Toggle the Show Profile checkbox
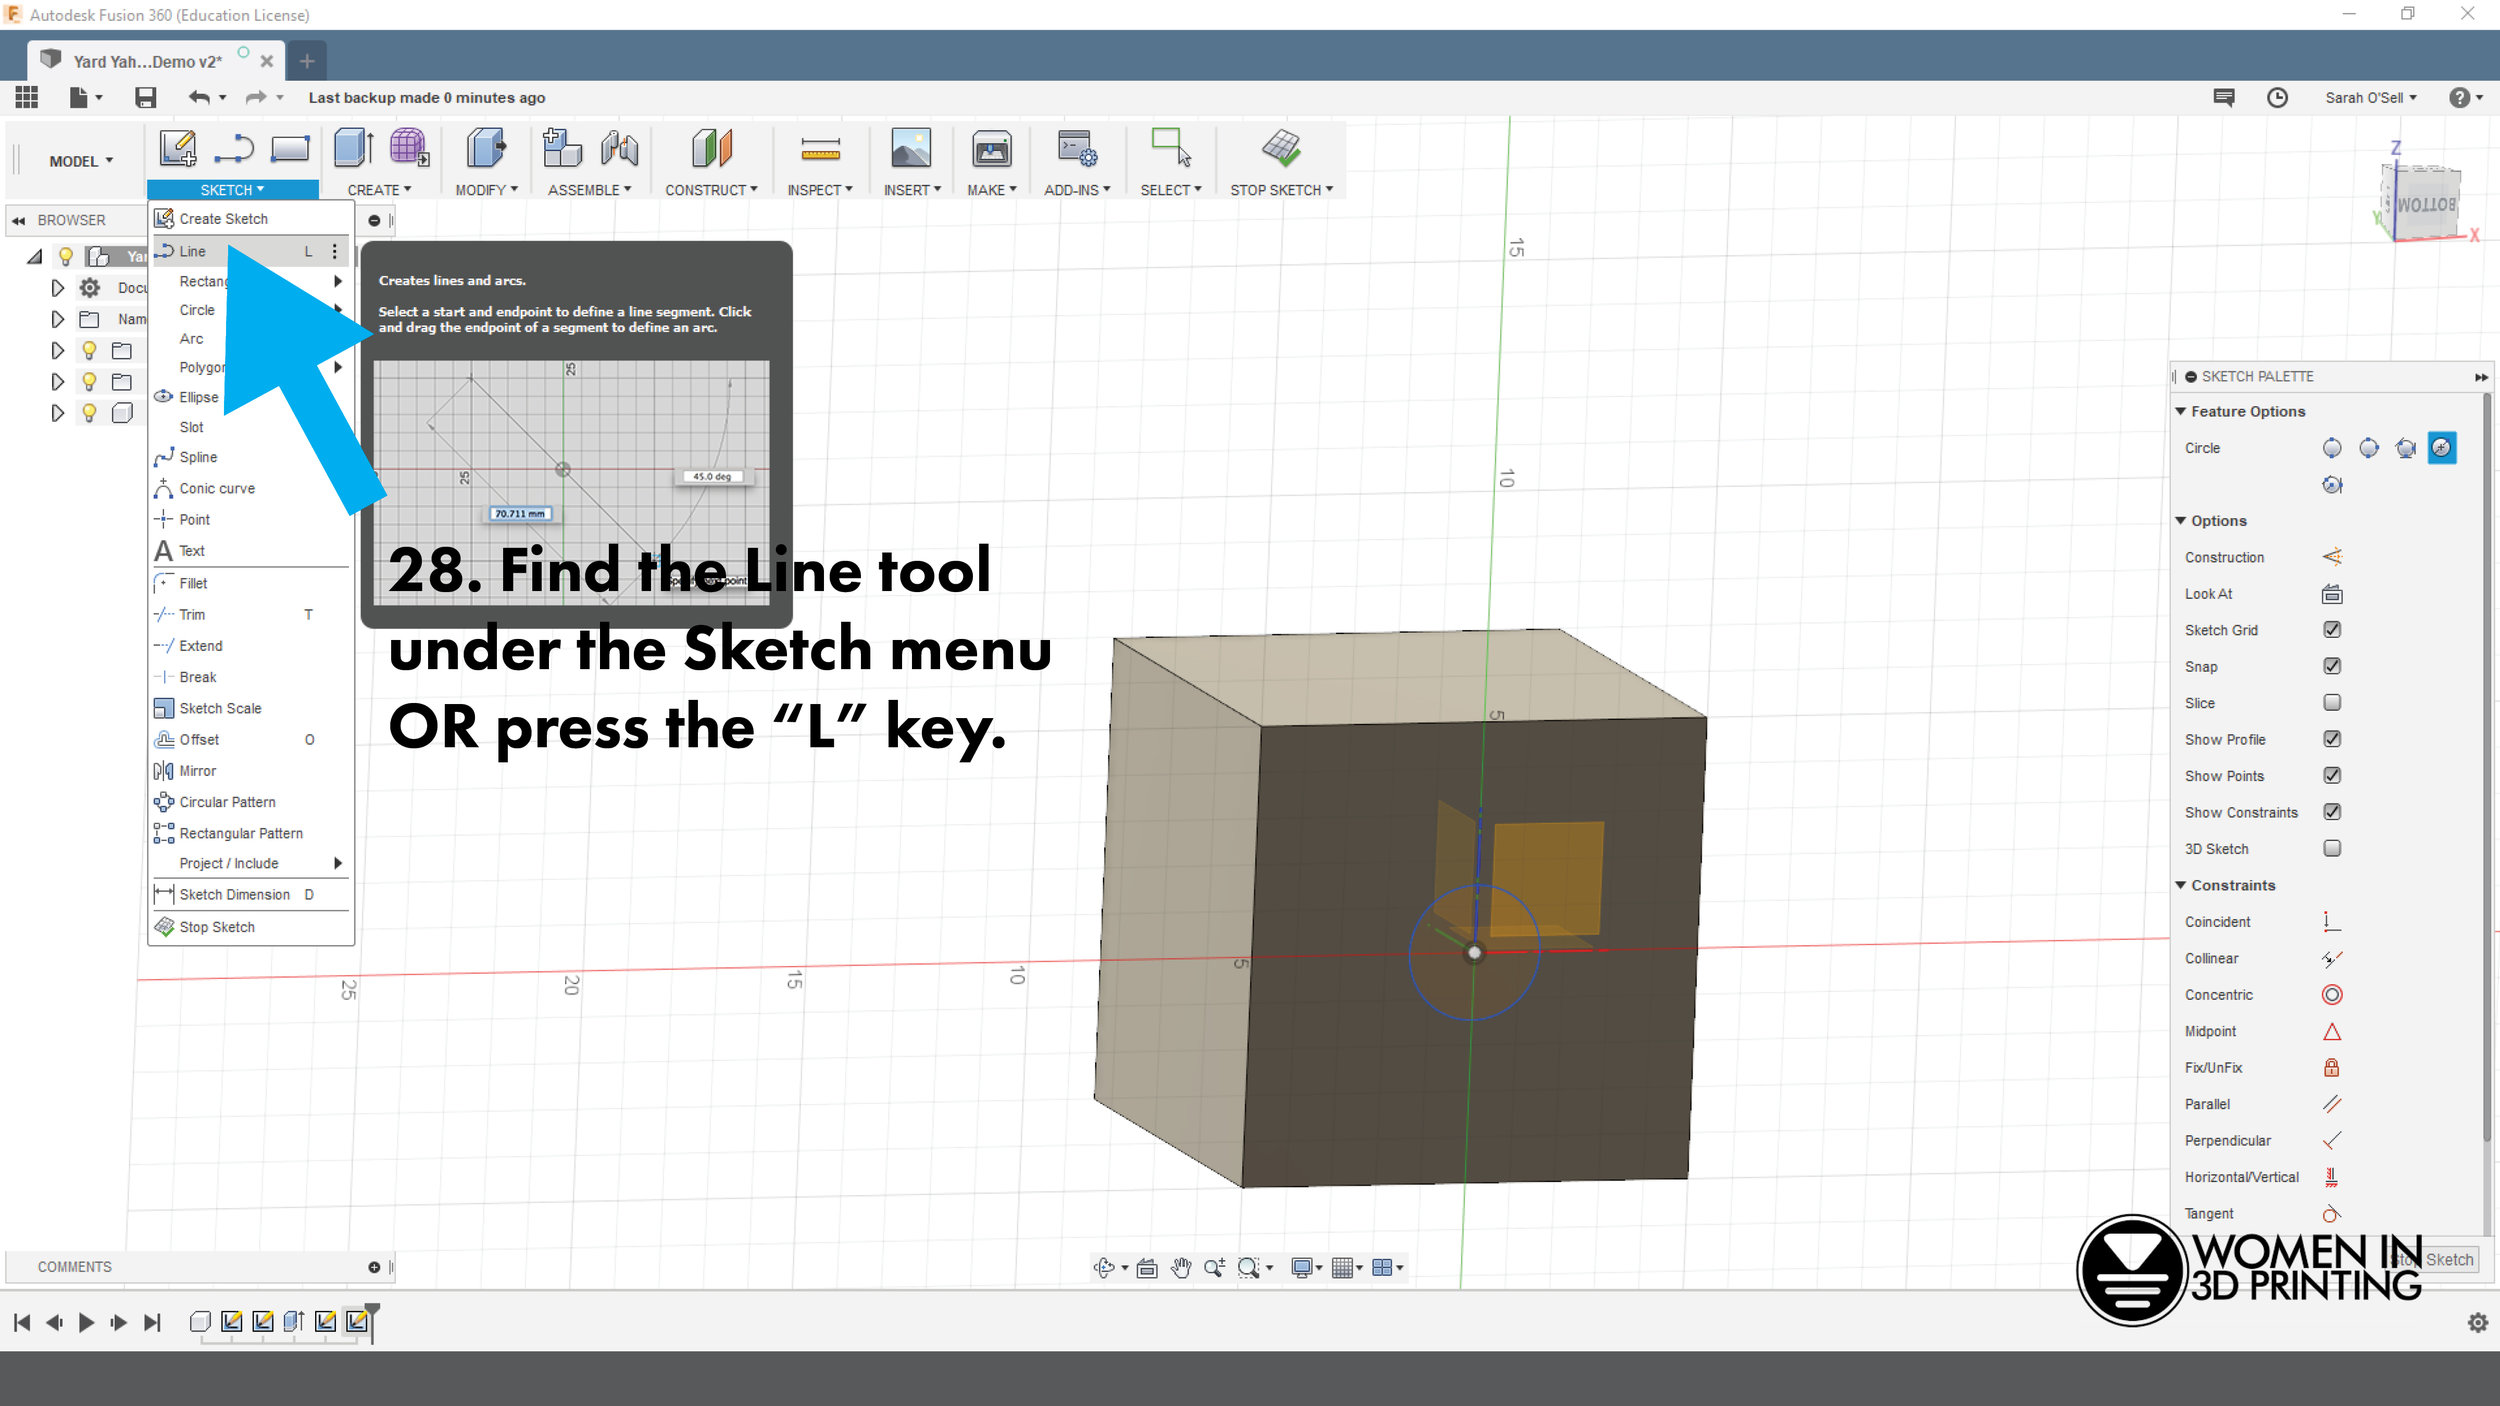Image resolution: width=2500 pixels, height=1406 pixels. [x=2332, y=739]
